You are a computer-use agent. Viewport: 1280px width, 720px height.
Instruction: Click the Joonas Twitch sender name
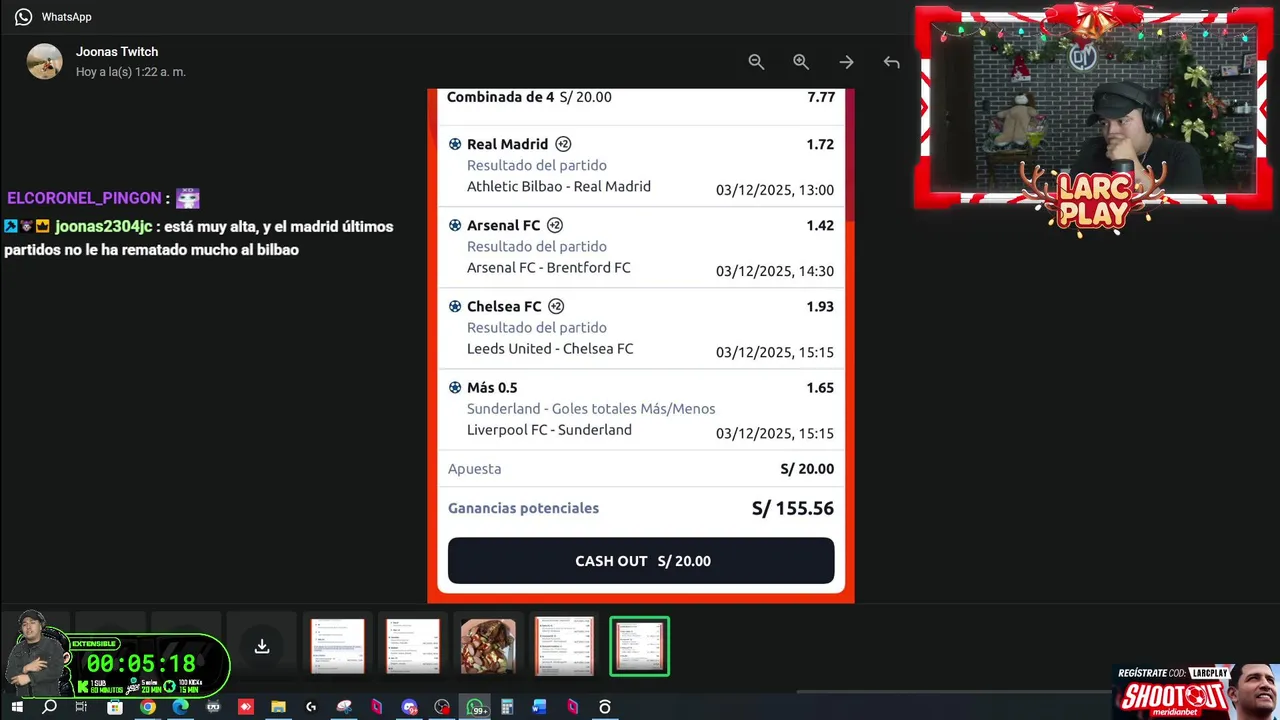(x=117, y=52)
